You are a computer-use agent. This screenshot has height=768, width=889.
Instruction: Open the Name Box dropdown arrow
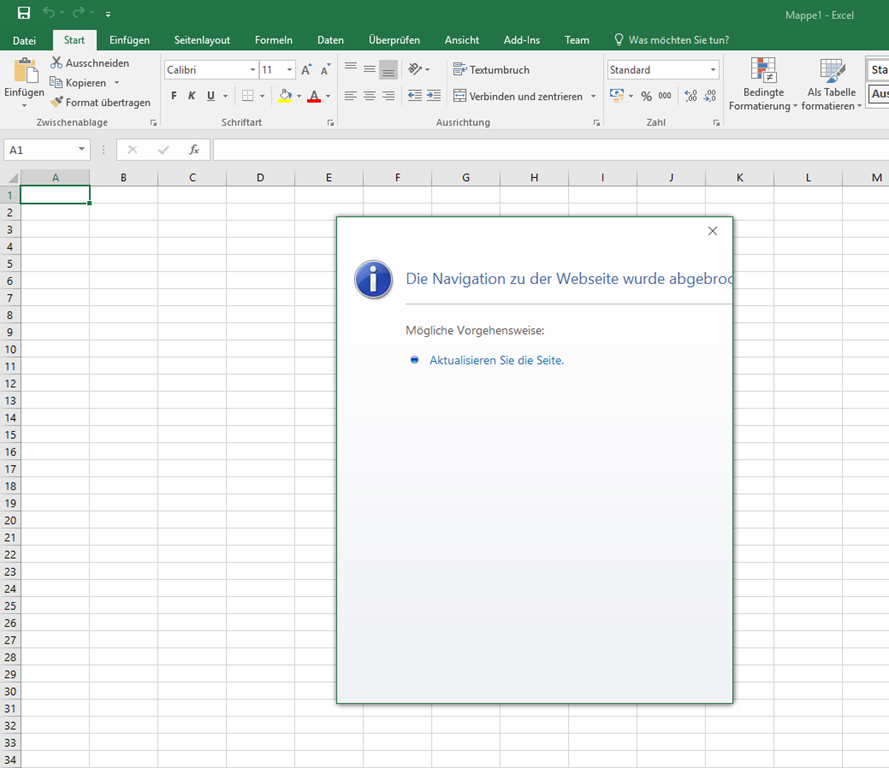[x=81, y=150]
